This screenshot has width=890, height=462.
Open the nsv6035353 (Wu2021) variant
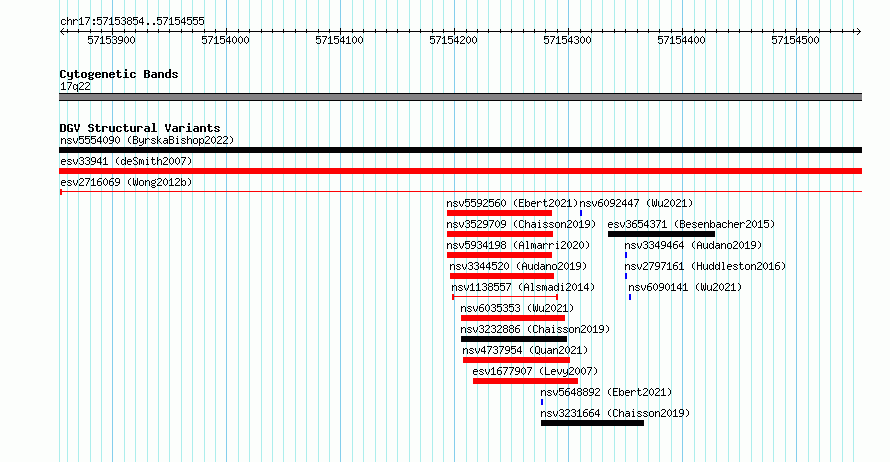click(x=518, y=308)
